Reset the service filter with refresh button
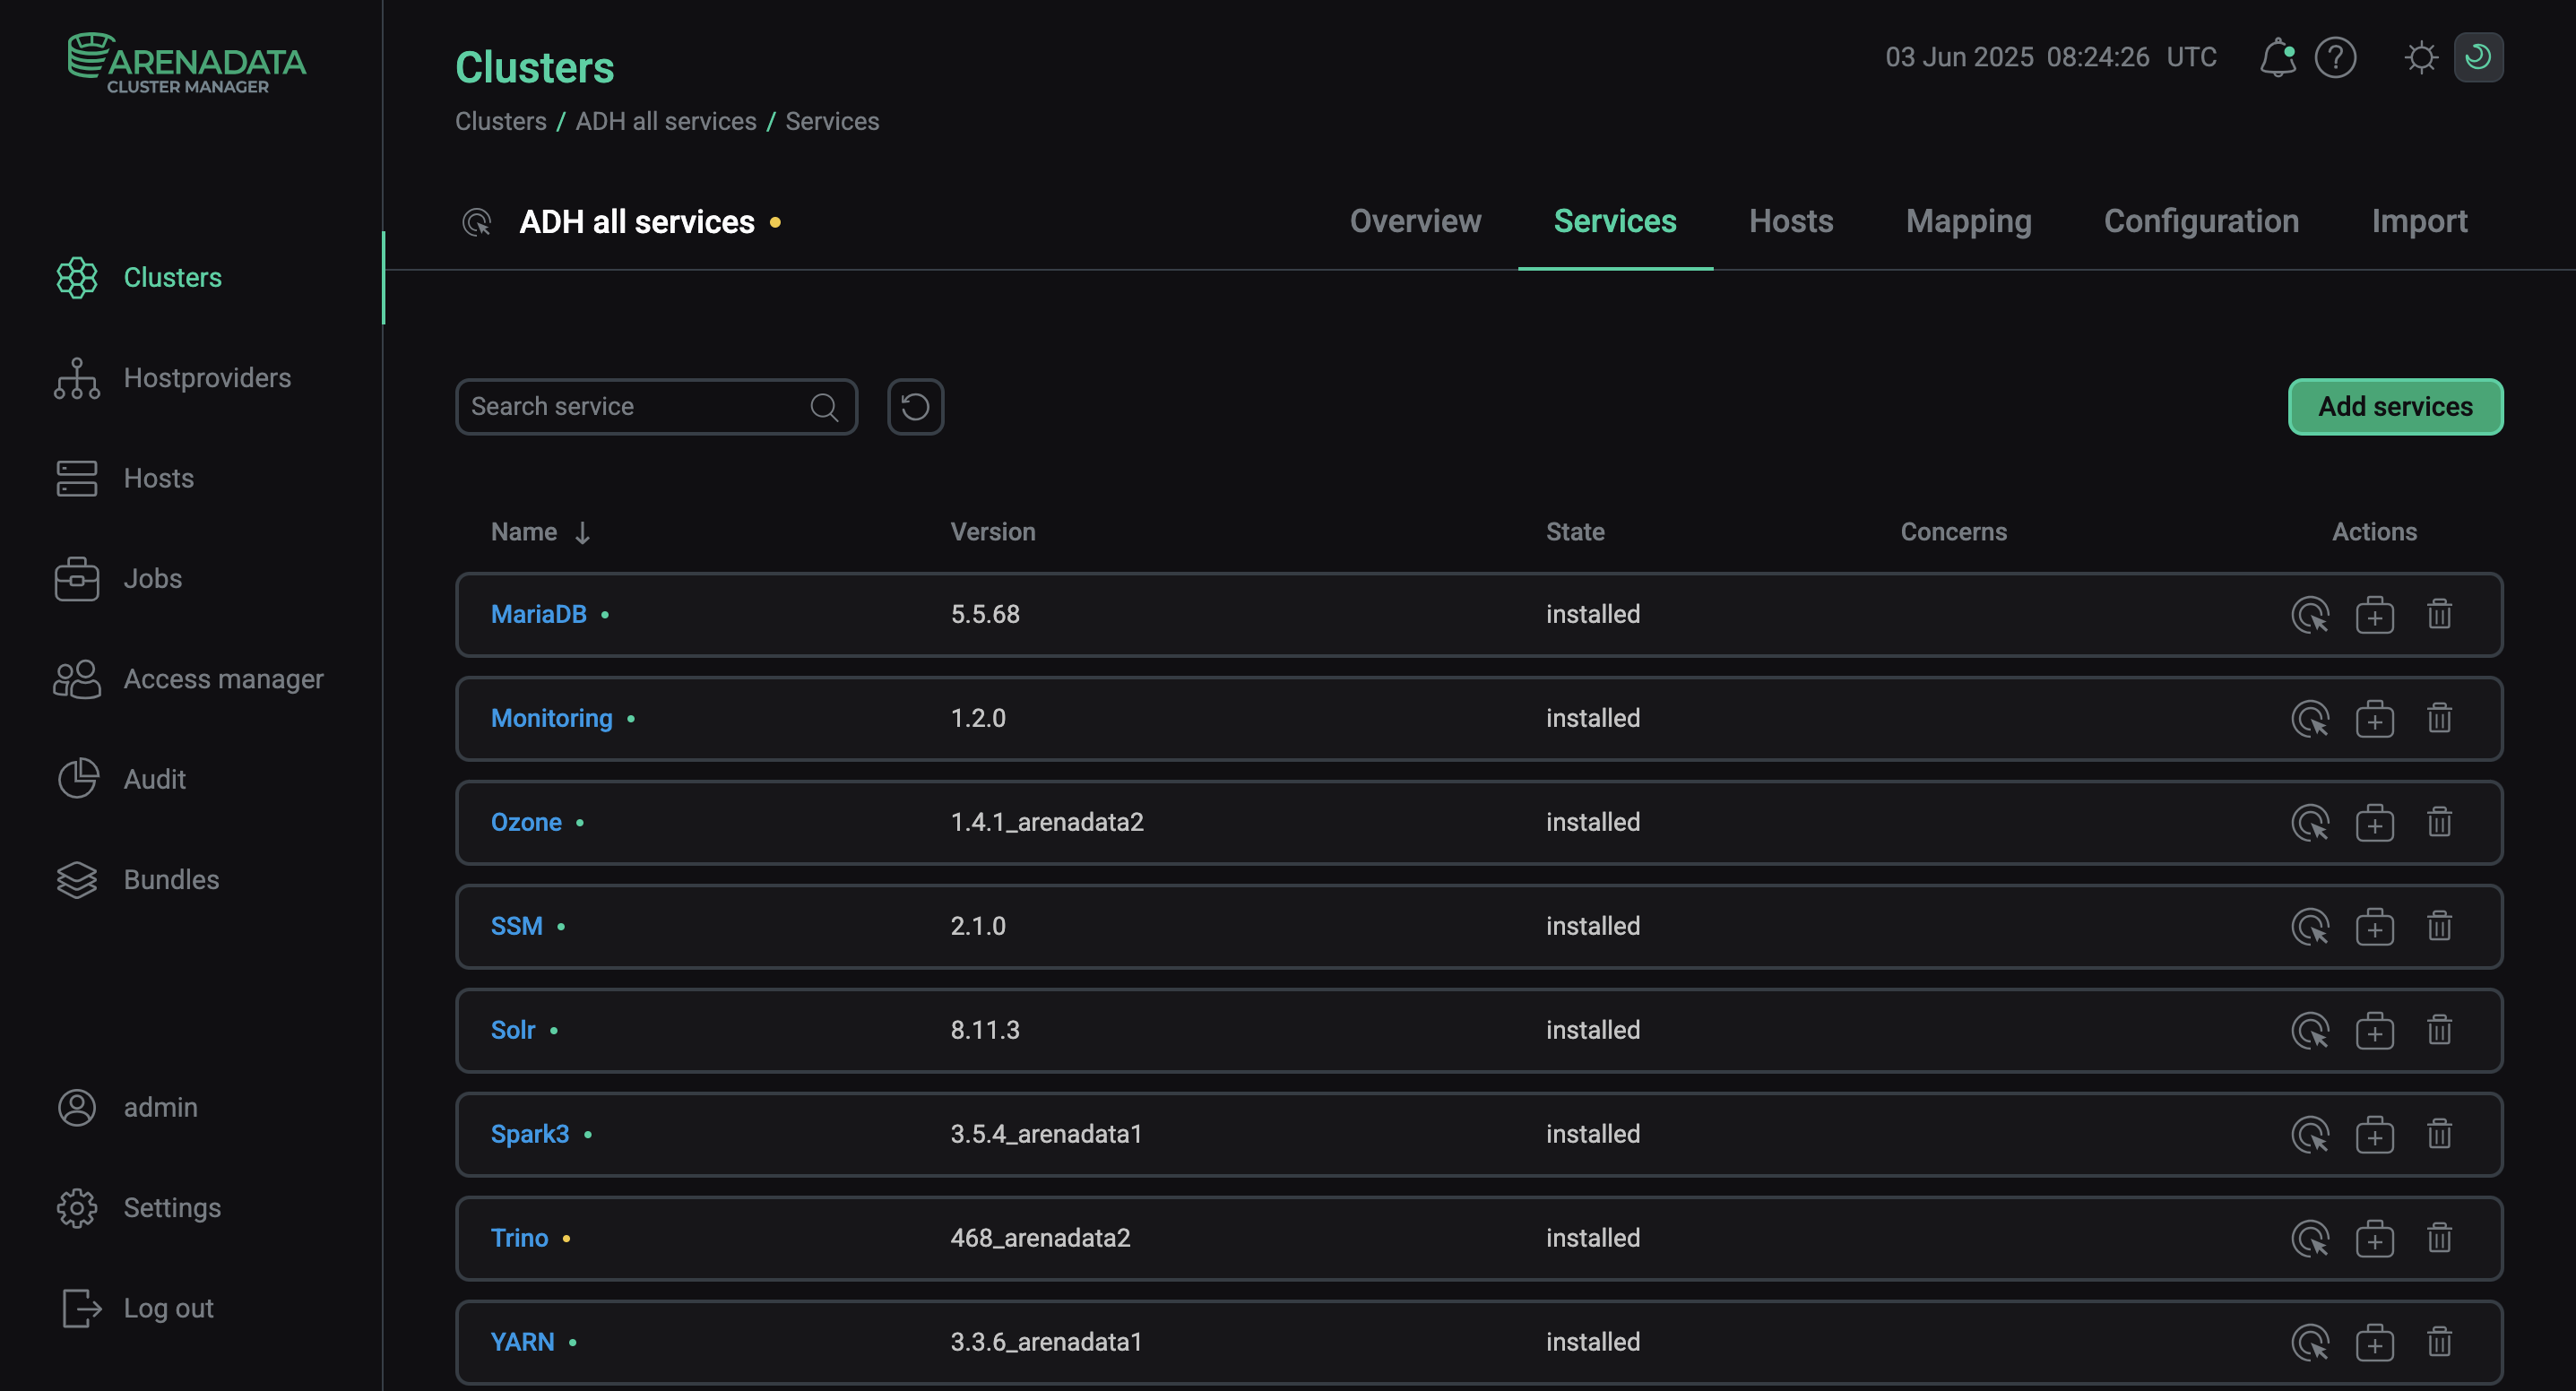The image size is (2576, 1391). (915, 407)
